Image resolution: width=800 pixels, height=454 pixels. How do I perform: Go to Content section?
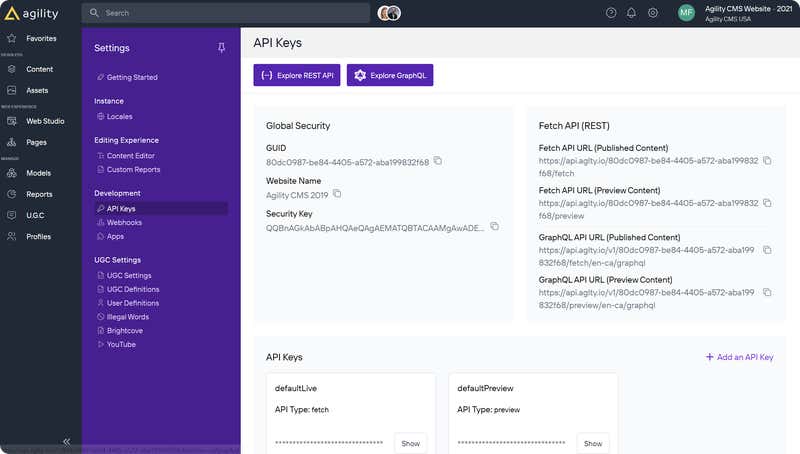click(x=30, y=69)
